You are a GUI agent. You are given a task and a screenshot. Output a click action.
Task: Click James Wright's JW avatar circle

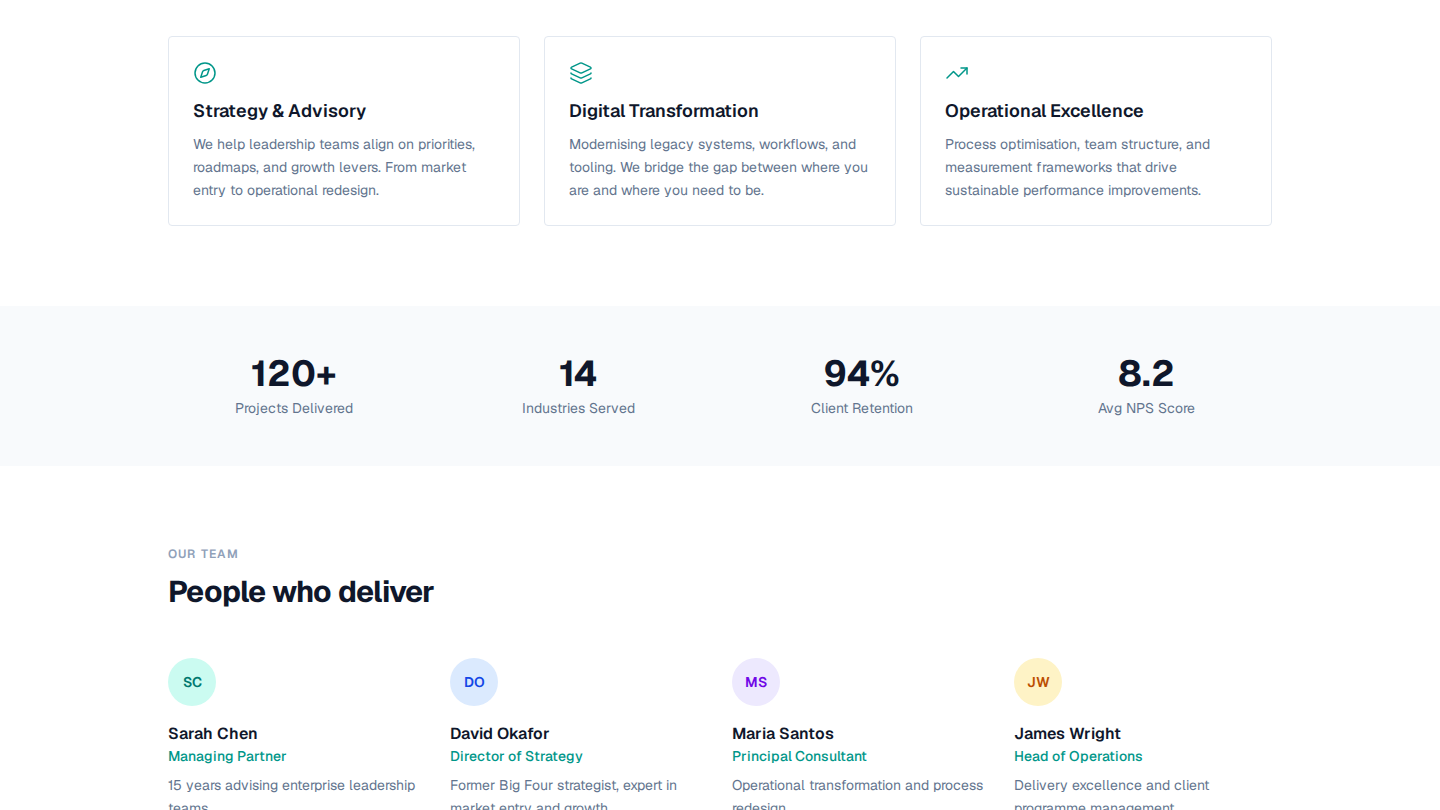pos(1038,681)
